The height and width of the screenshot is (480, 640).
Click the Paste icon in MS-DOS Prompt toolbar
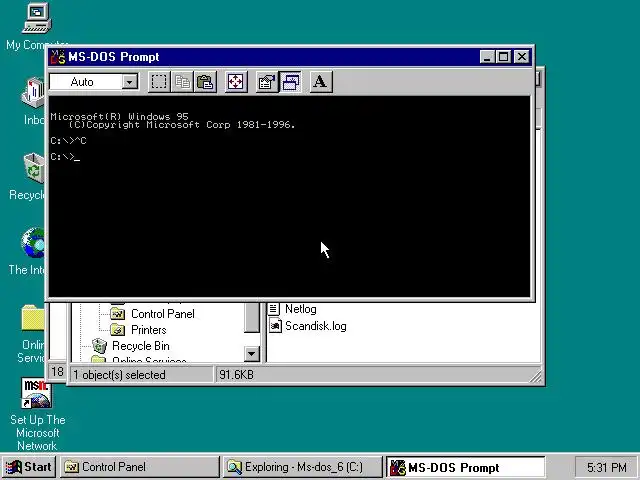coord(205,82)
